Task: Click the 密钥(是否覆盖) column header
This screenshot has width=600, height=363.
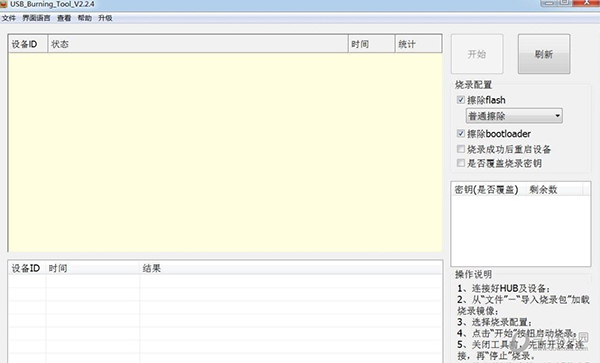Action: (489, 189)
